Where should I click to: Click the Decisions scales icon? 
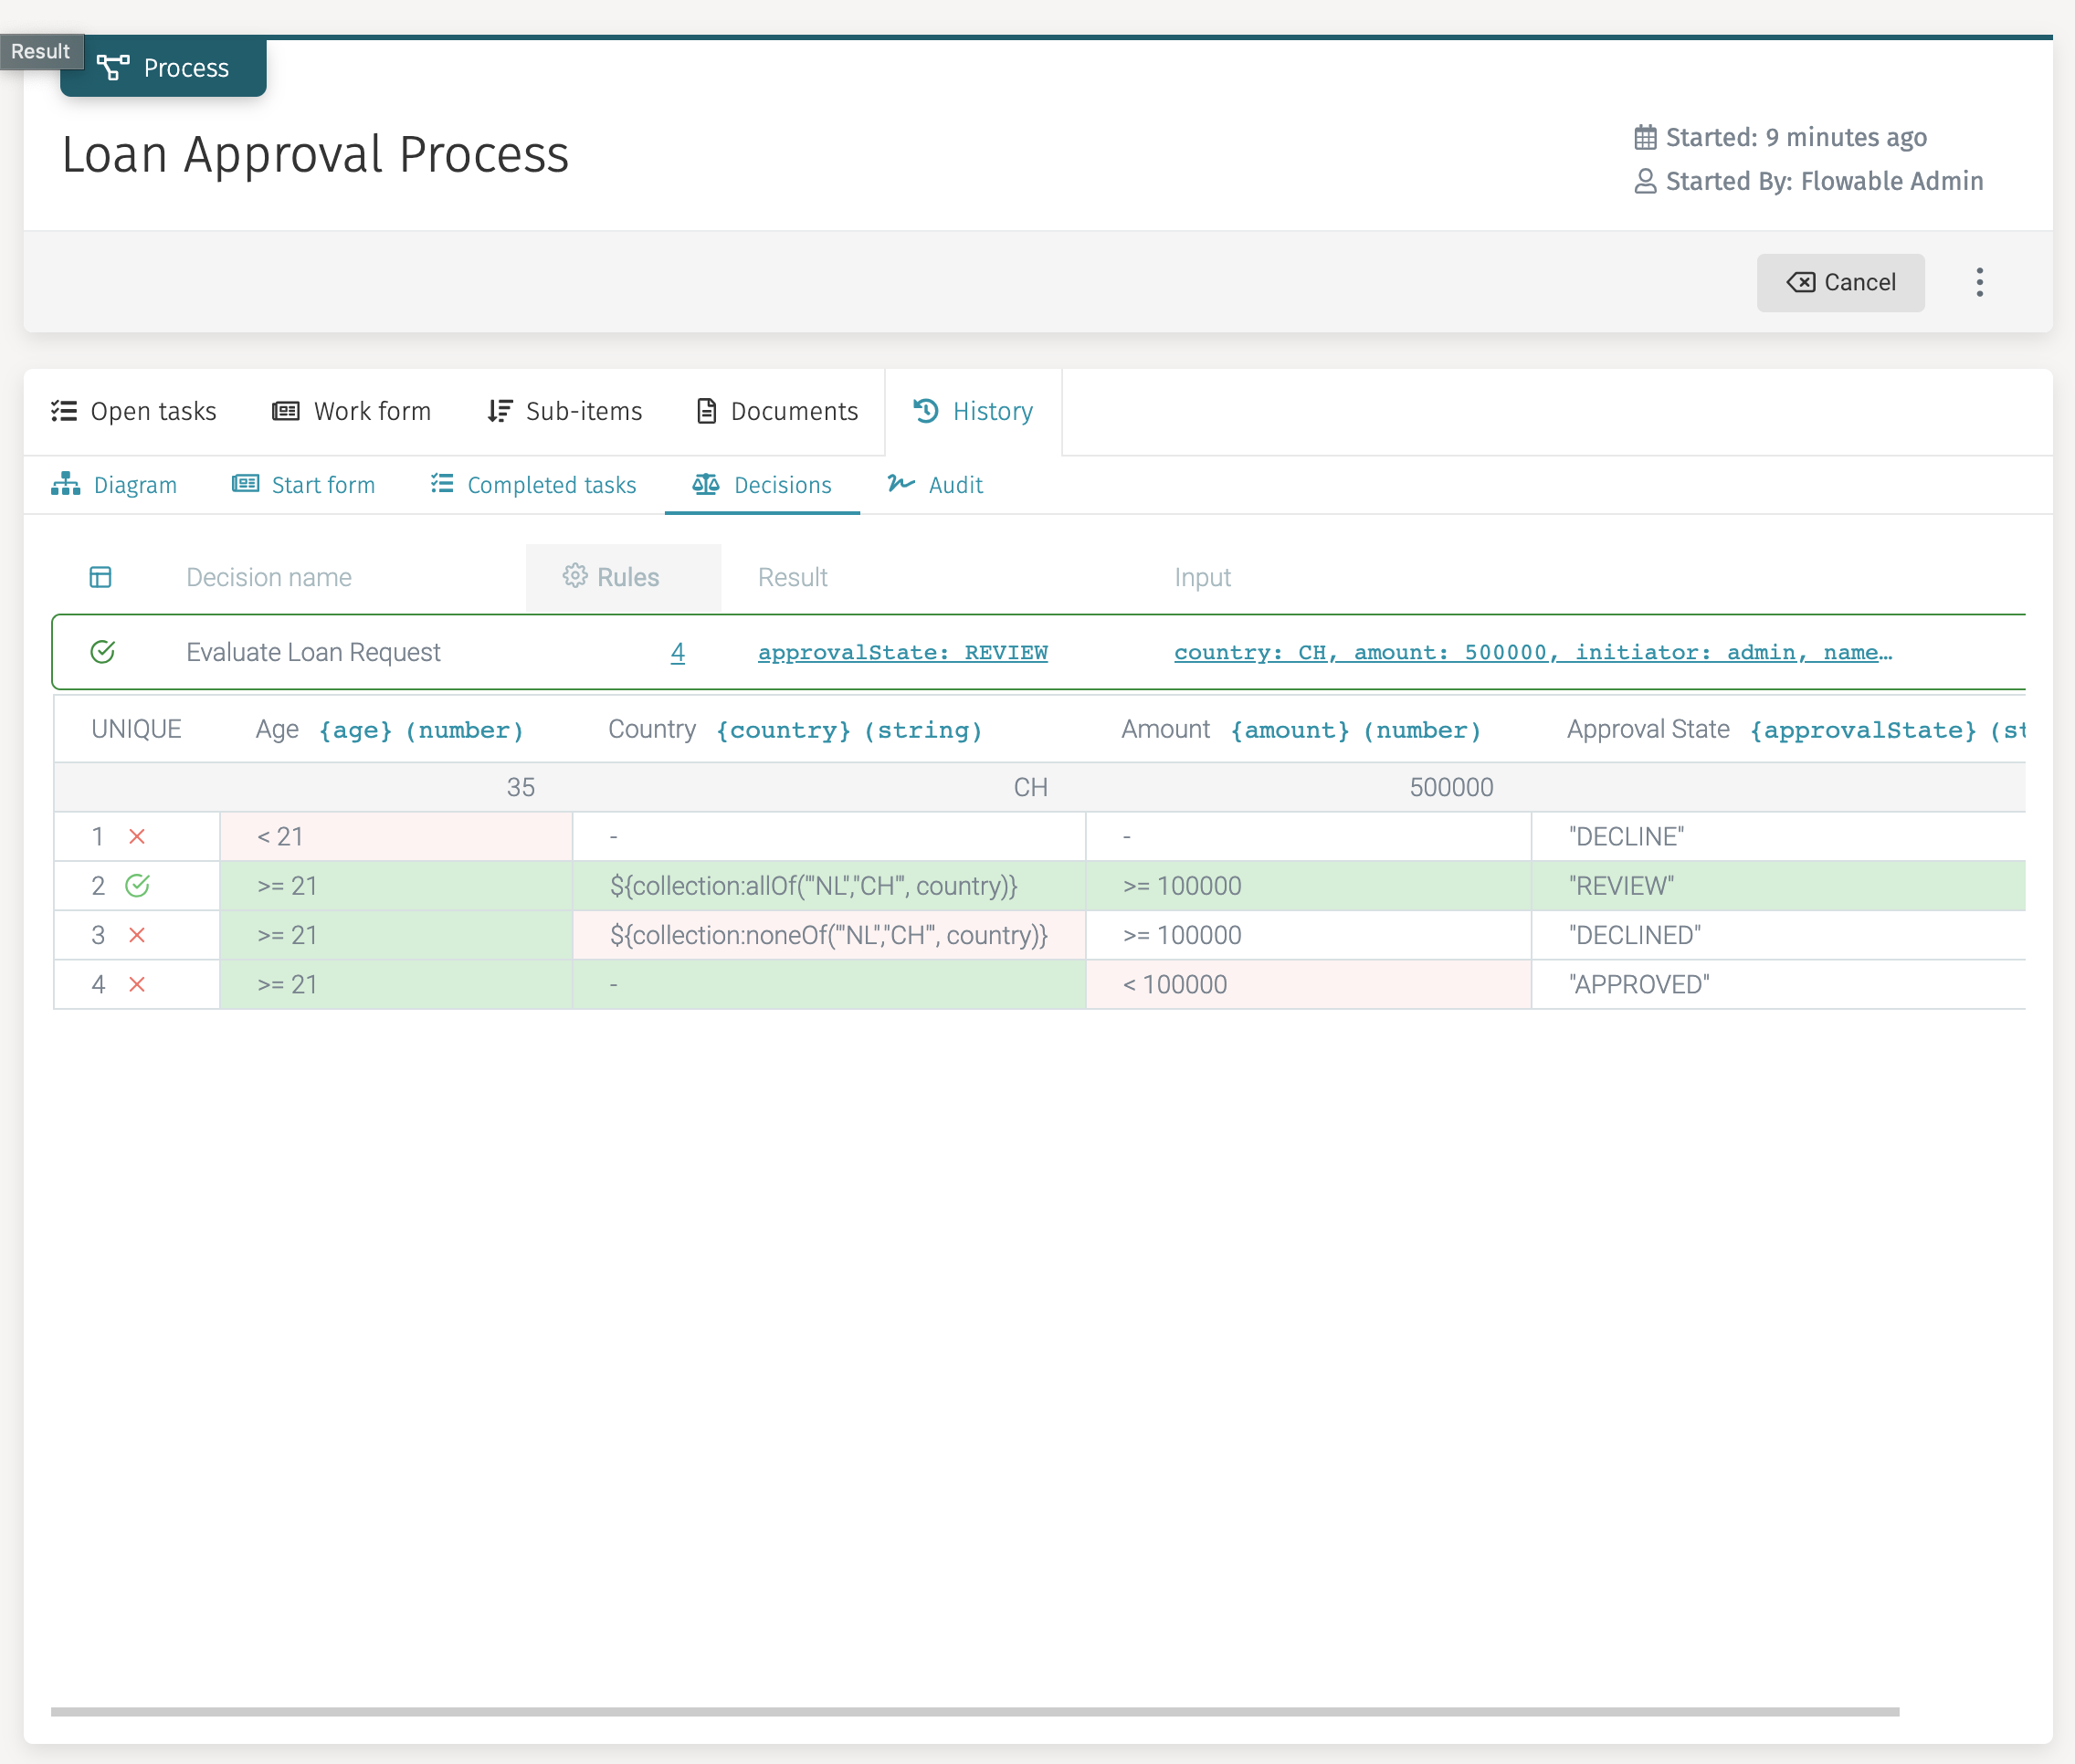click(705, 484)
